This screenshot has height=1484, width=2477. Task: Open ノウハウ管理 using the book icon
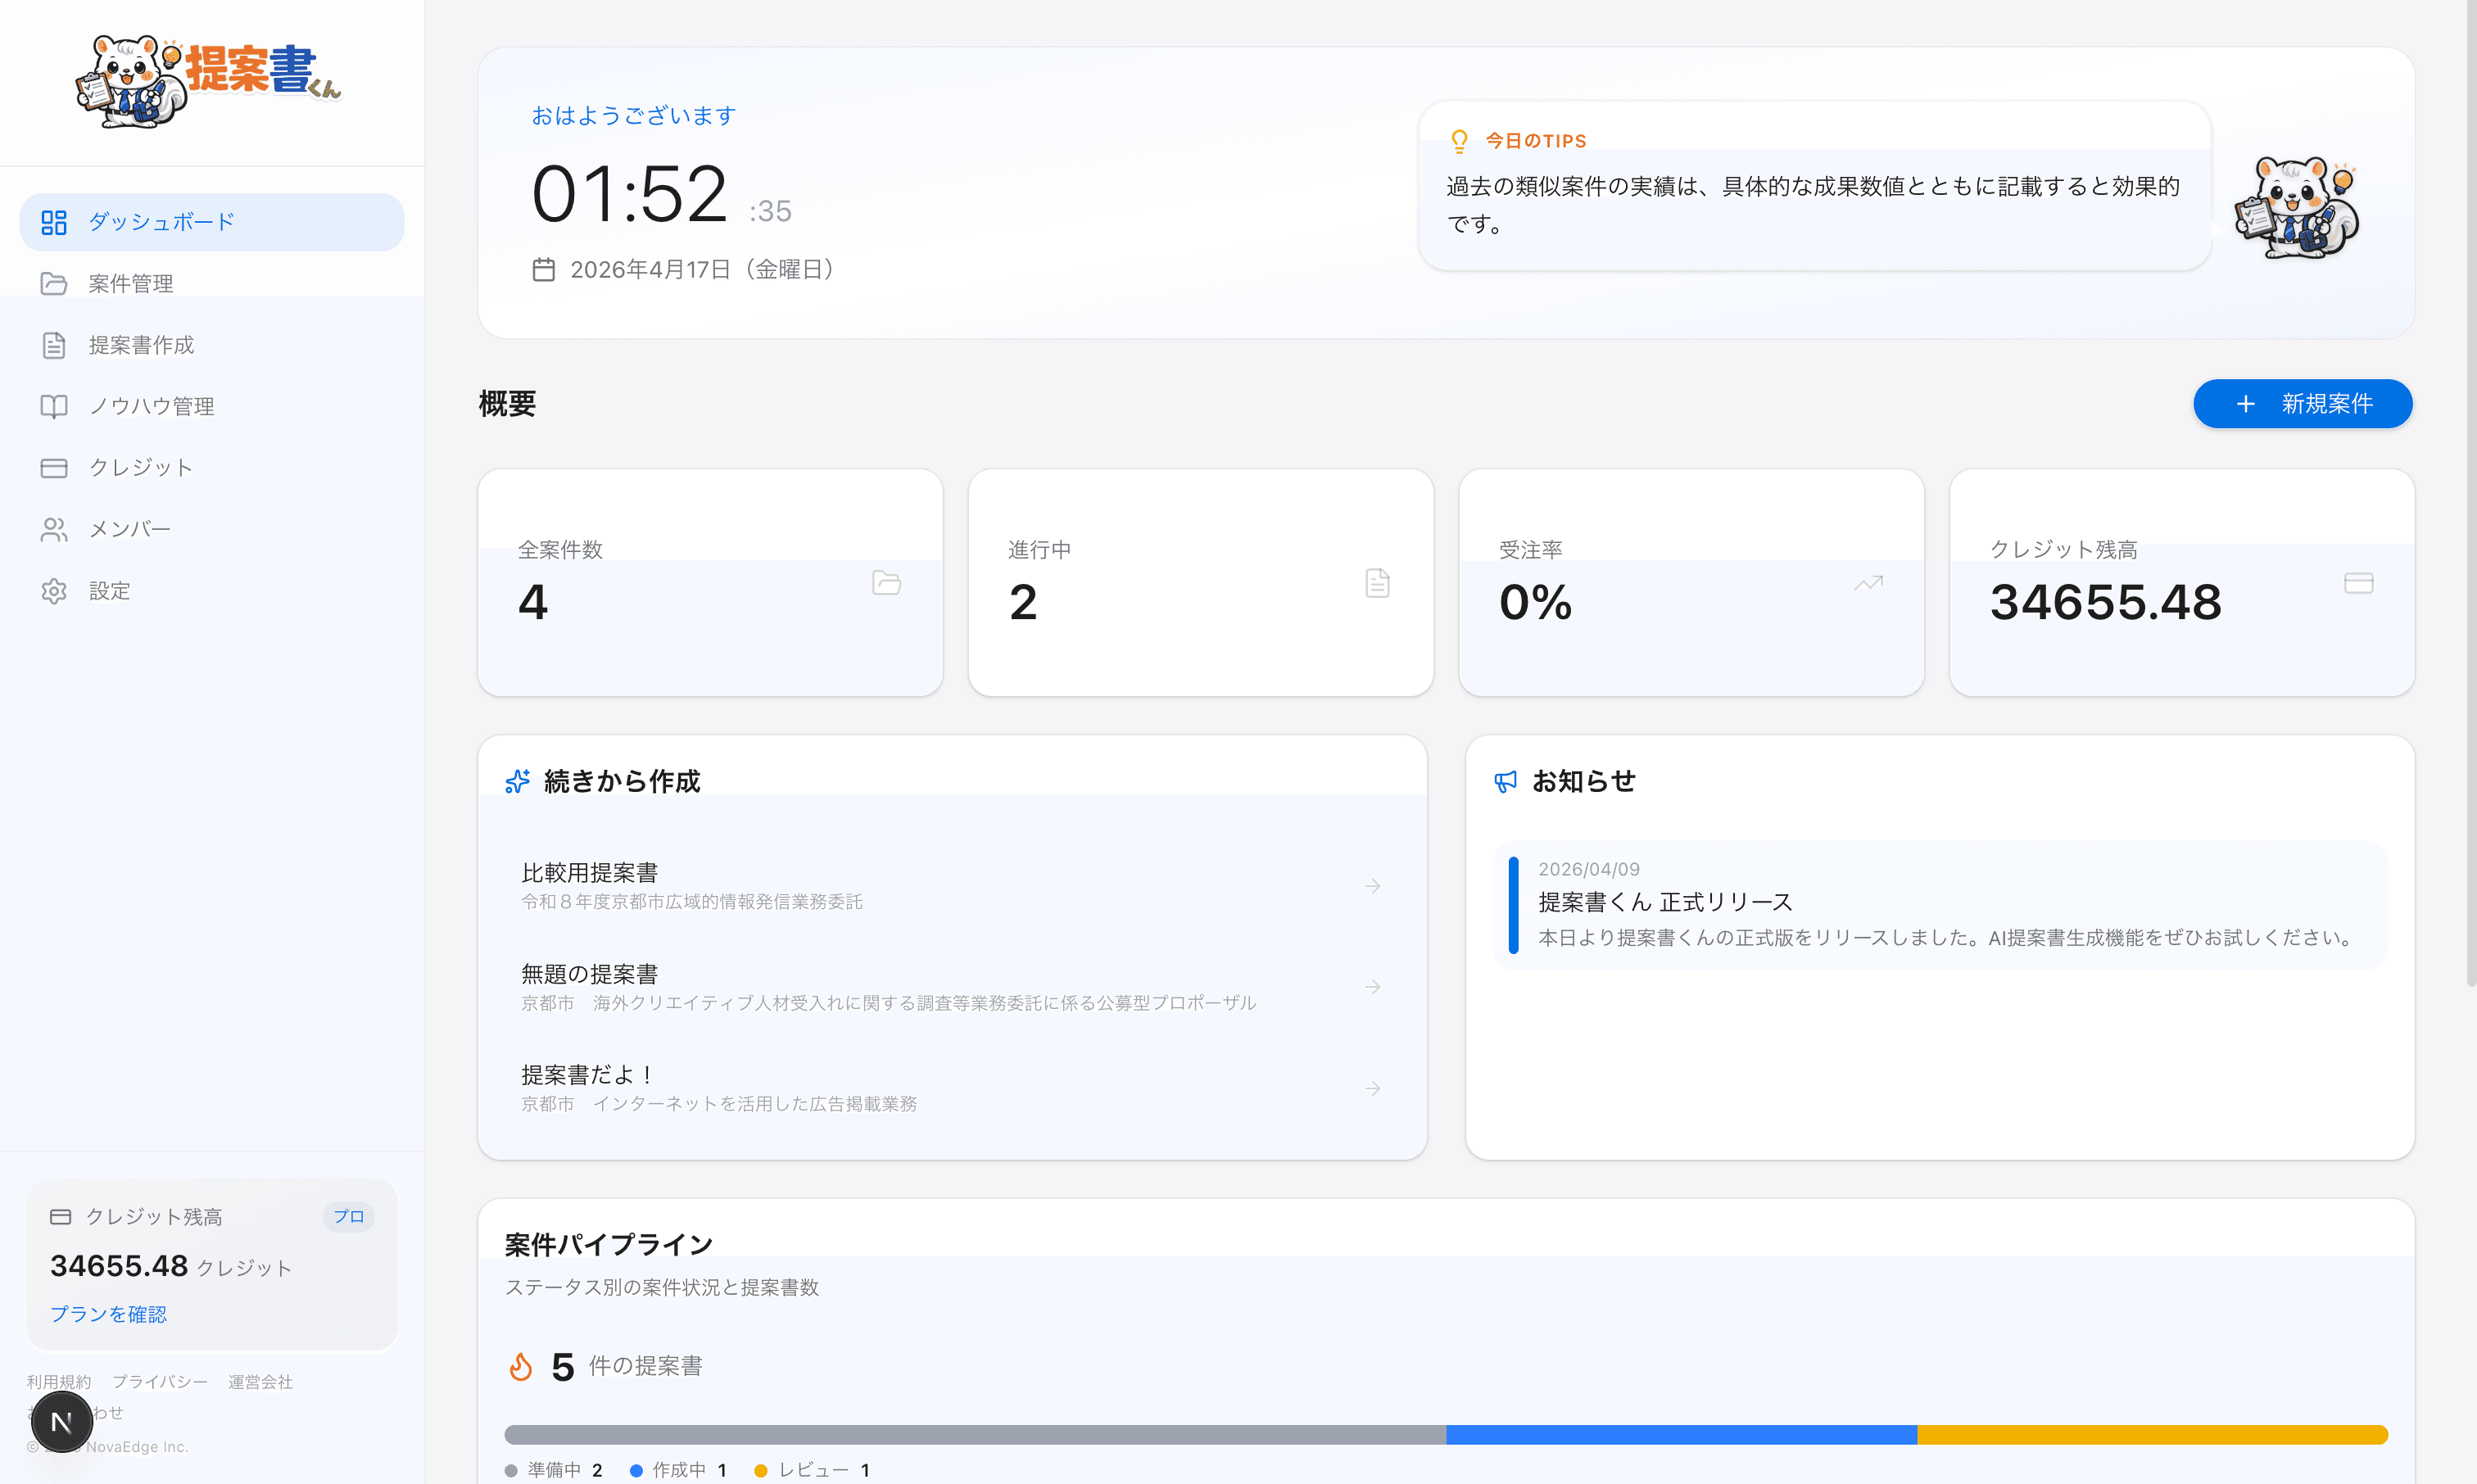tap(54, 406)
